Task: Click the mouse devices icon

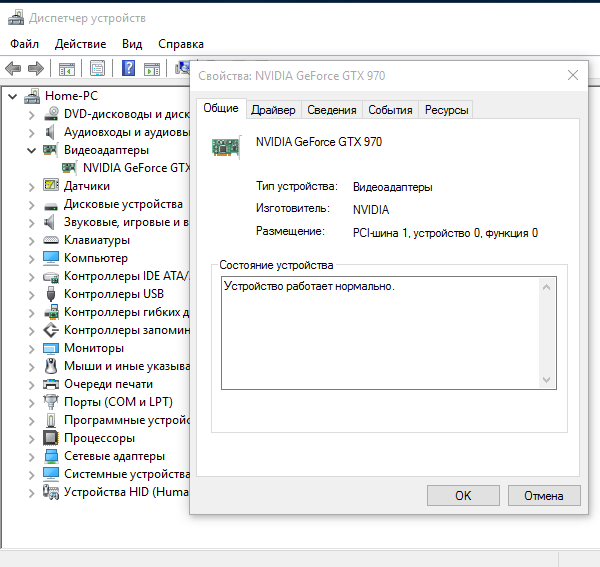Action: click(x=51, y=366)
